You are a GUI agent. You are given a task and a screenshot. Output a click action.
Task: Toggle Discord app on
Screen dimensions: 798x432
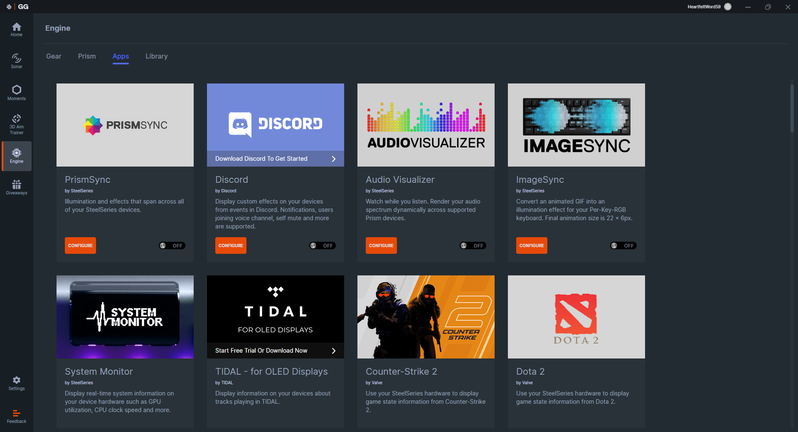coord(322,246)
